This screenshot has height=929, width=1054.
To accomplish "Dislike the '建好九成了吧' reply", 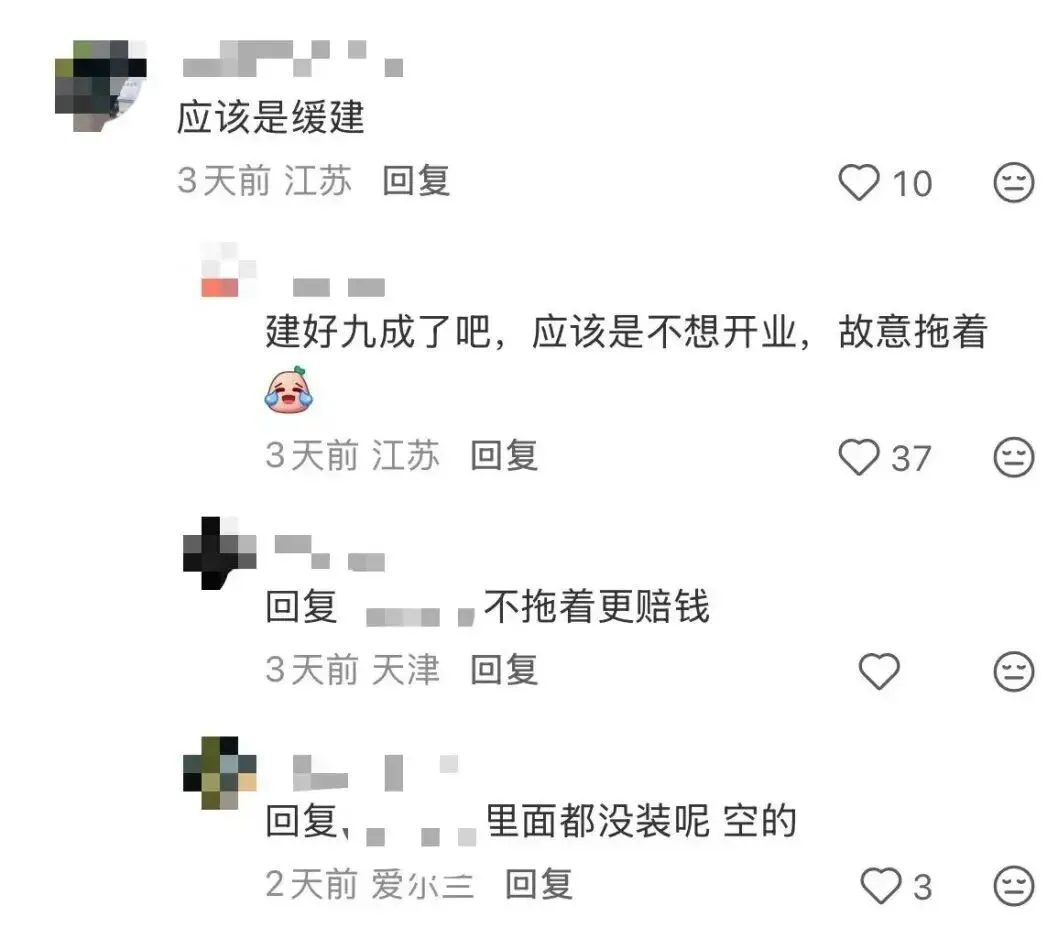I will [1014, 457].
